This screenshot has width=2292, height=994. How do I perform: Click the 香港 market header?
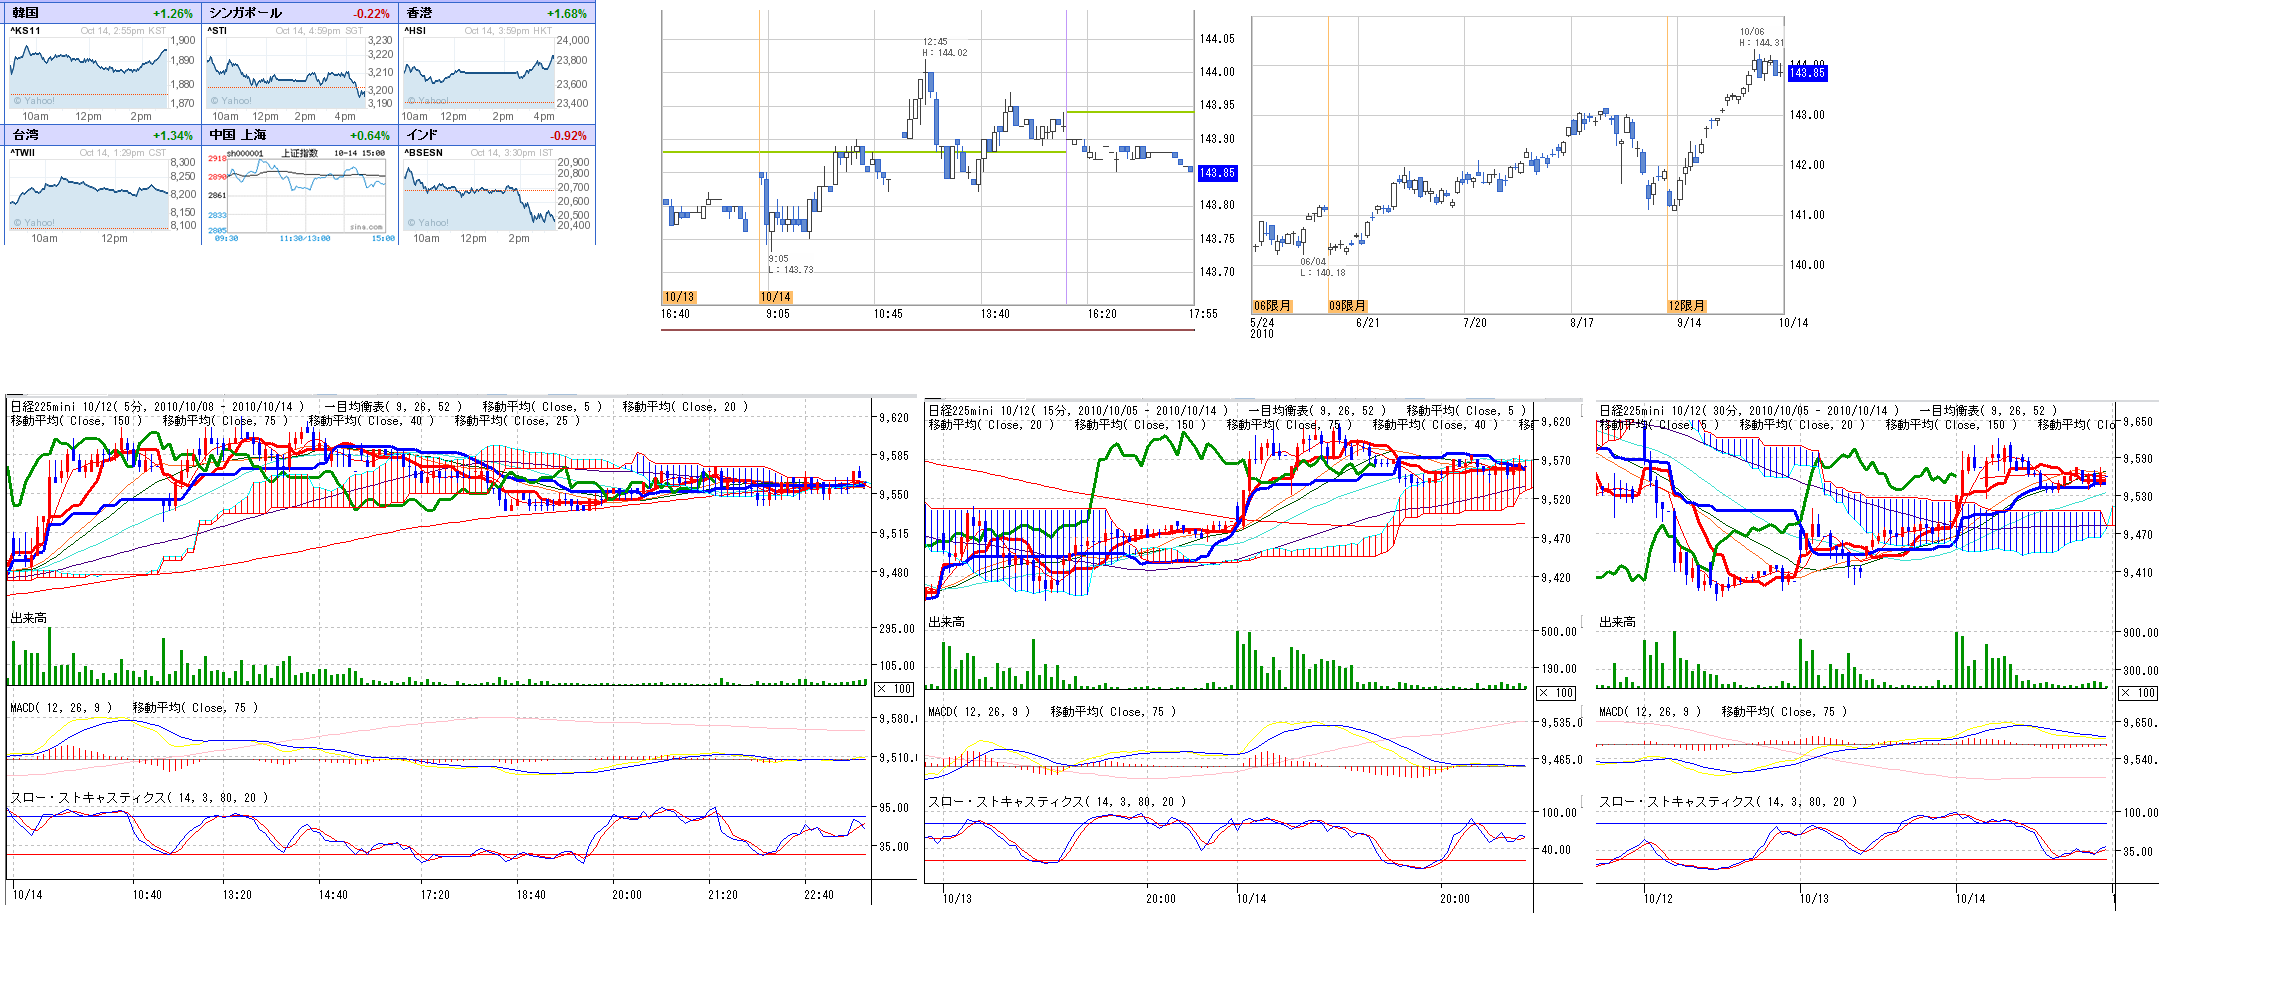pyautogui.click(x=420, y=13)
